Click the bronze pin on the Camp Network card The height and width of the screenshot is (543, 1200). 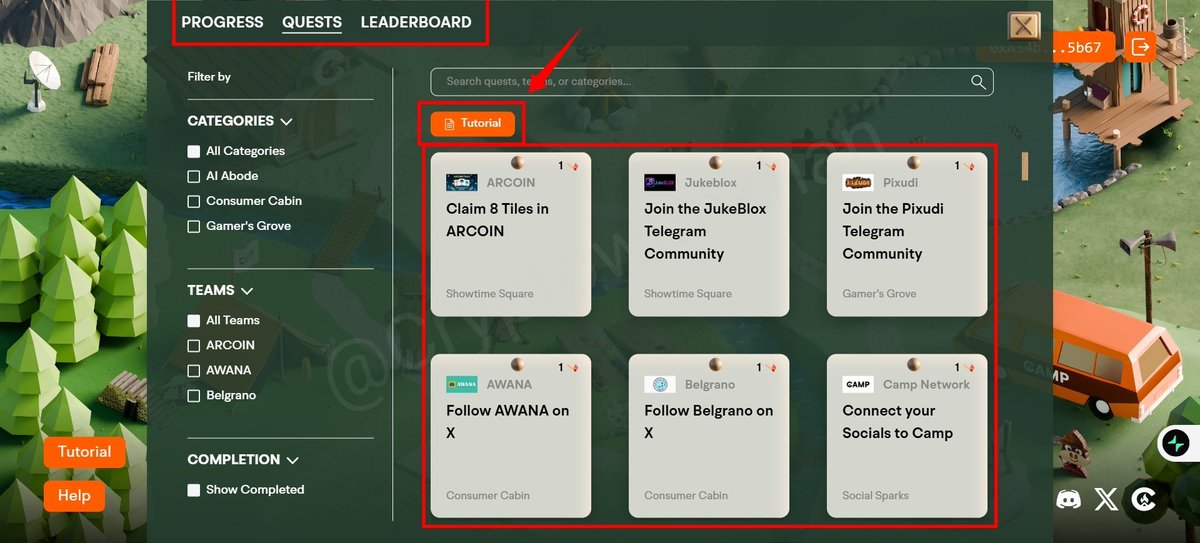914,364
